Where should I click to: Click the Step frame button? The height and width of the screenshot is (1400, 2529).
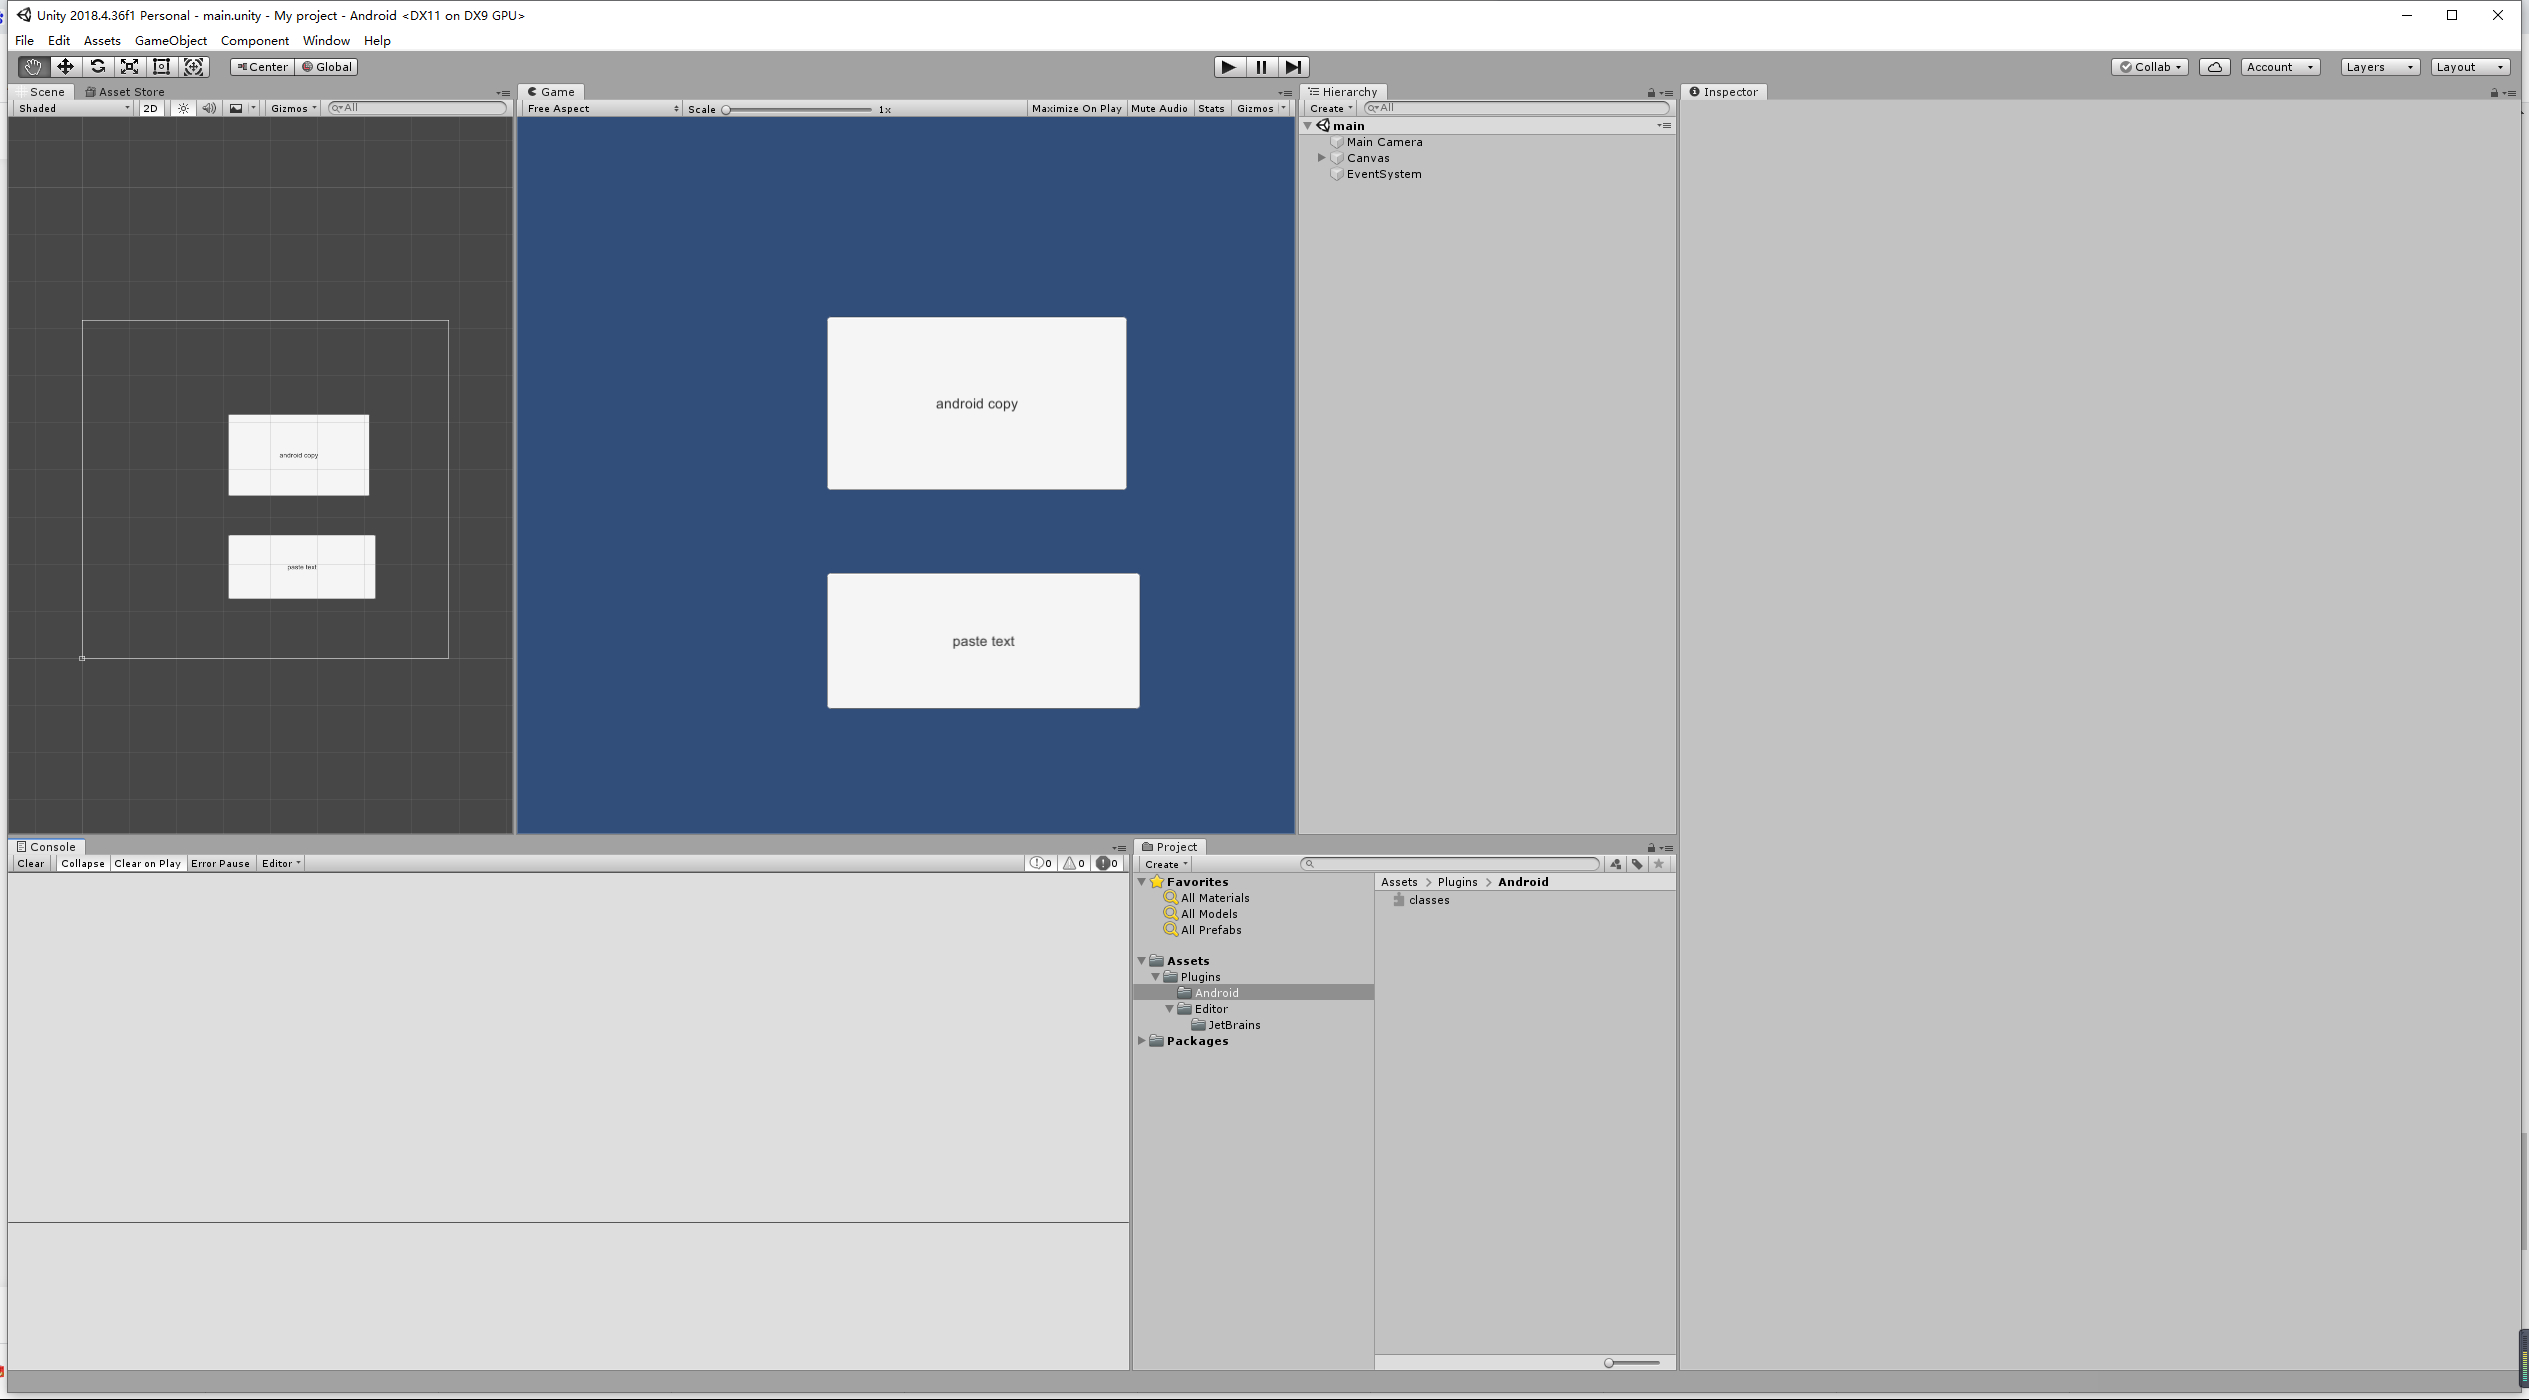[x=1293, y=67]
